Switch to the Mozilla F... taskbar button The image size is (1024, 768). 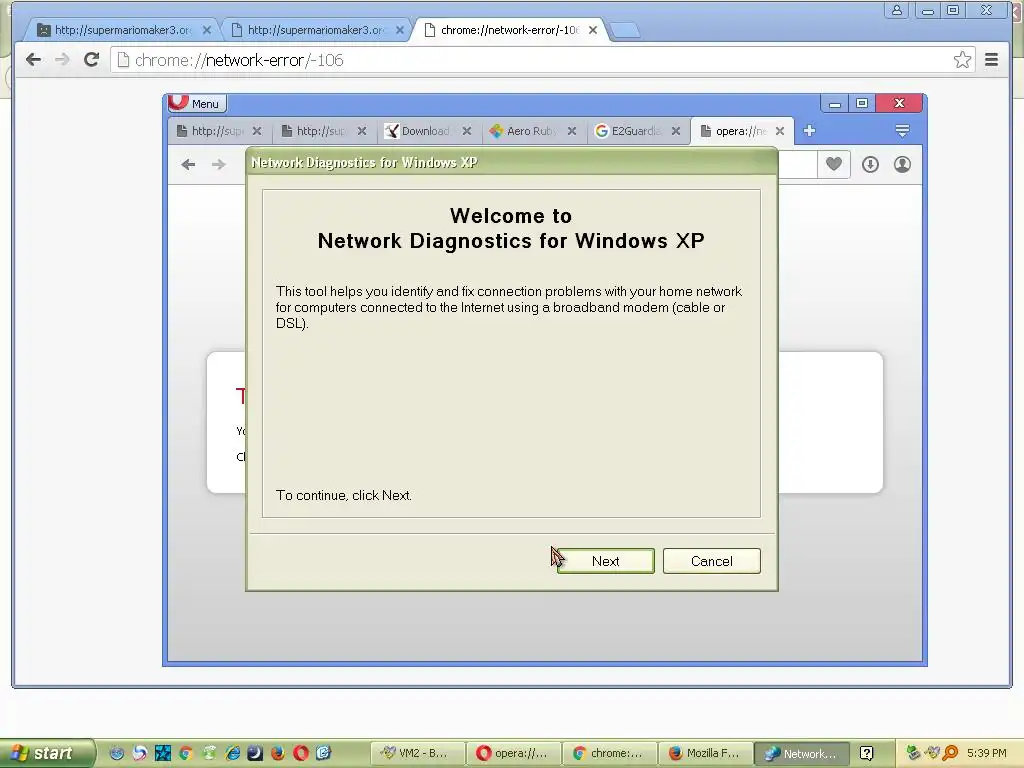(x=705, y=754)
